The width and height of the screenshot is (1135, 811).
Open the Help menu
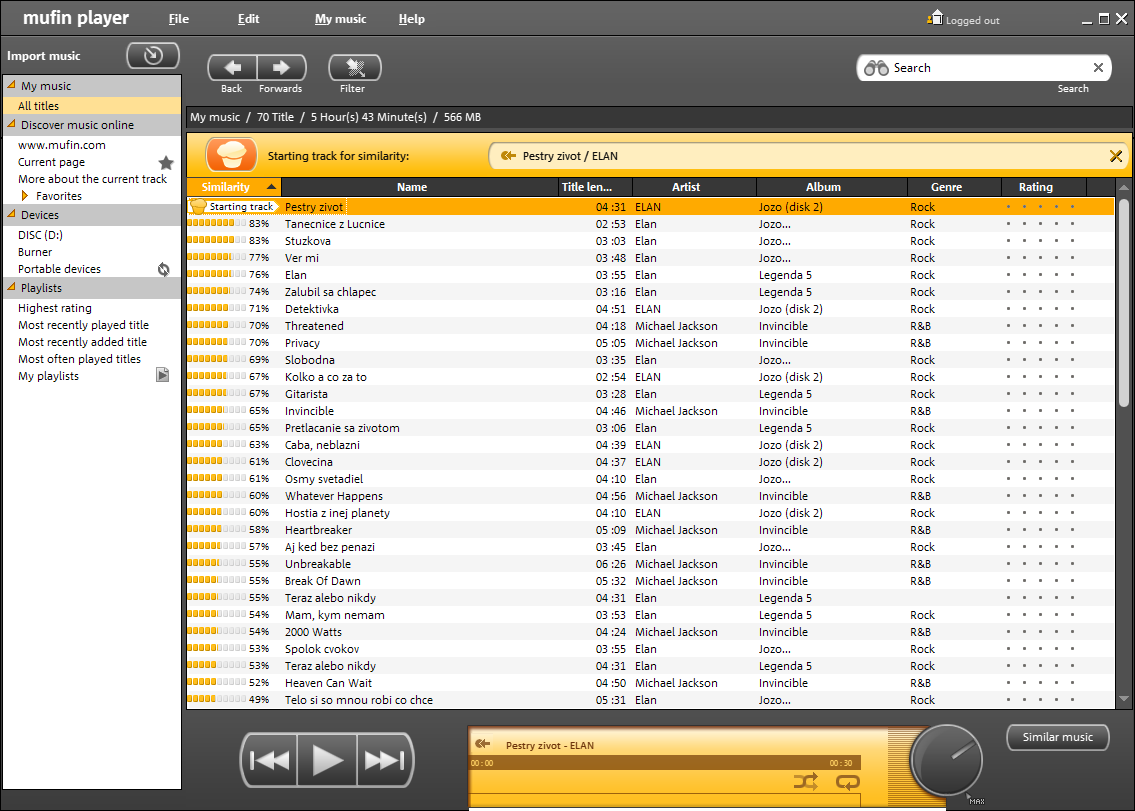point(411,19)
